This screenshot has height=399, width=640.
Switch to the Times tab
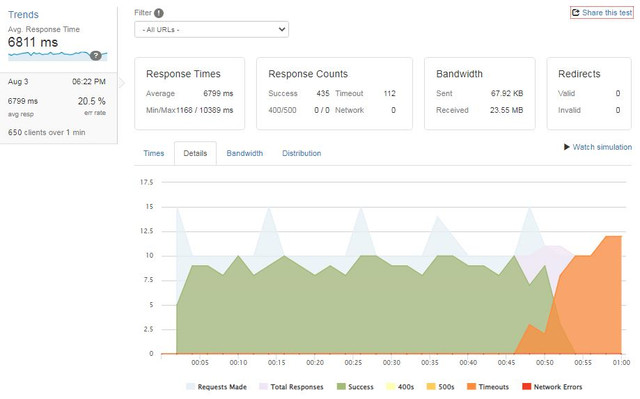click(153, 153)
